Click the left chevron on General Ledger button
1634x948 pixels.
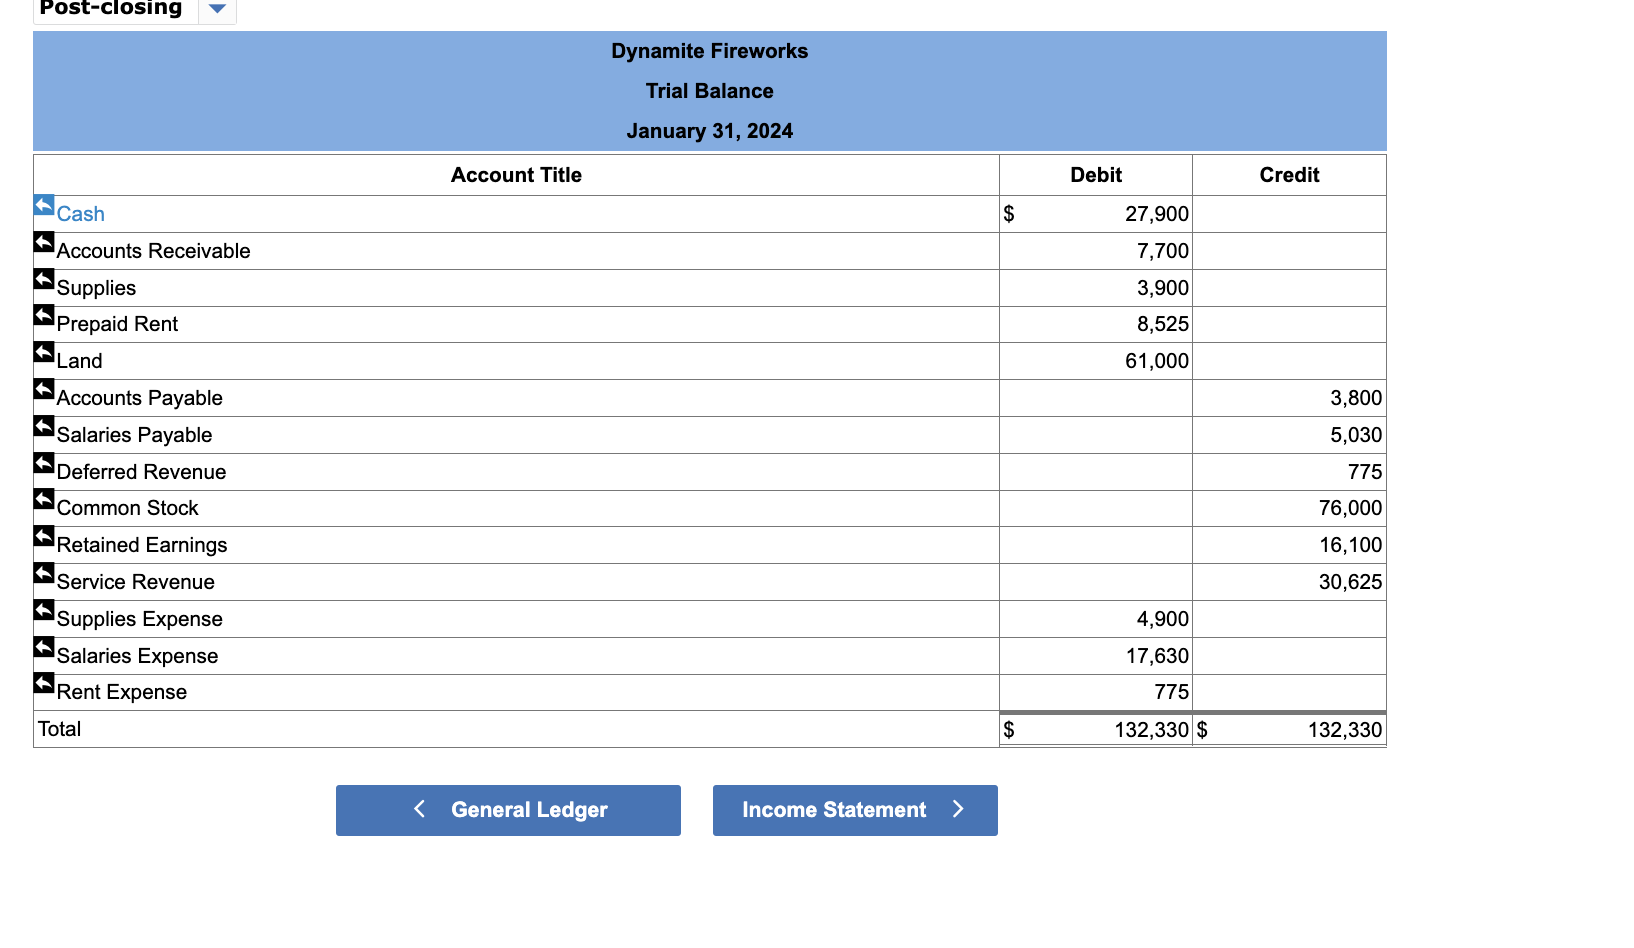[418, 810]
